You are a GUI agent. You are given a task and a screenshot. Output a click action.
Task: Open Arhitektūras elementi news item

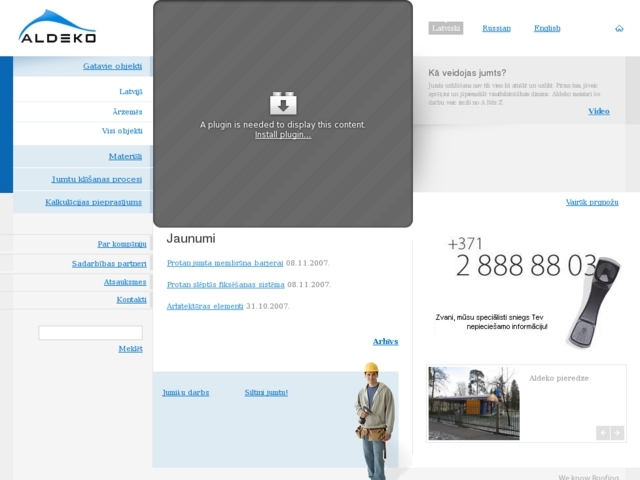(x=205, y=306)
